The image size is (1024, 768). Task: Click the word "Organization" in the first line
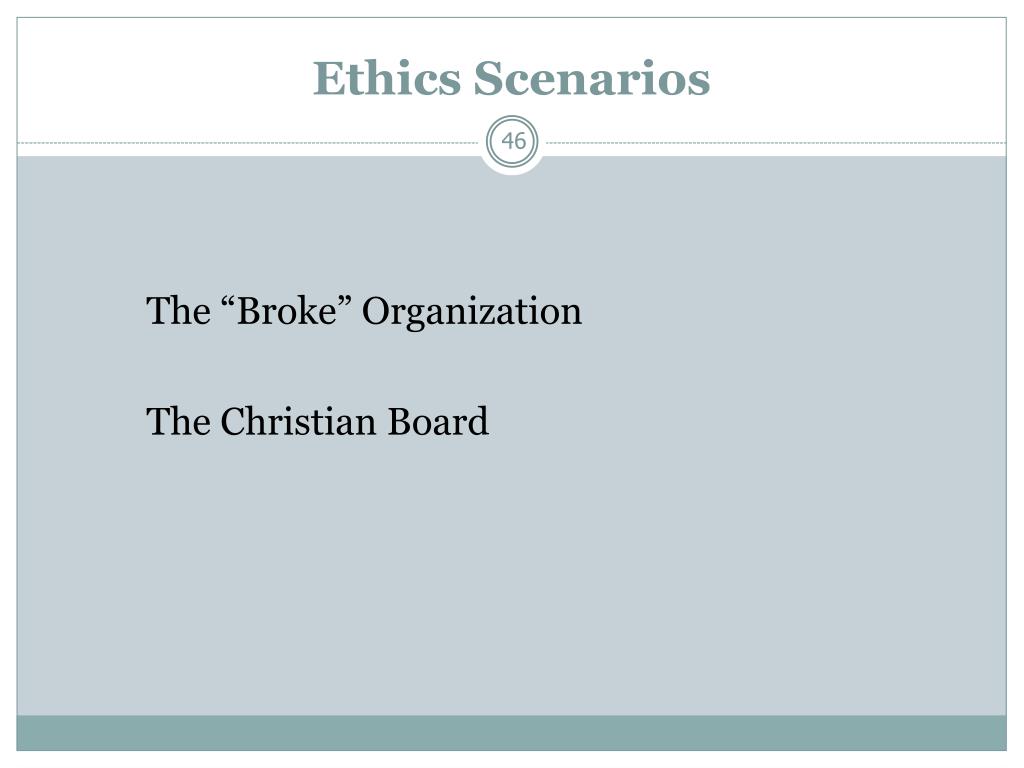472,312
